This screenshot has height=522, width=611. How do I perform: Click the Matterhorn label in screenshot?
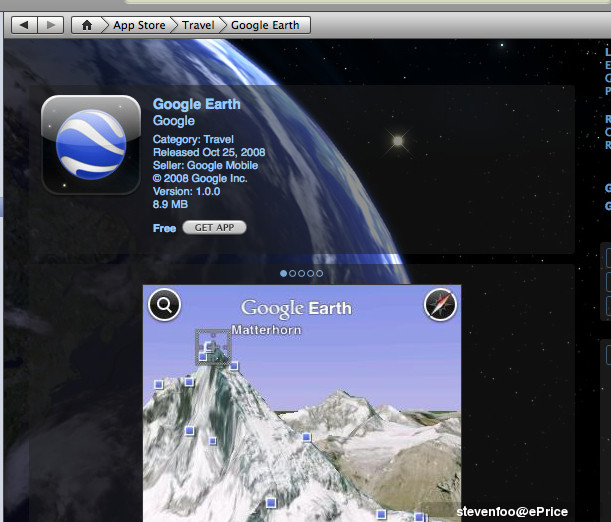[x=267, y=330]
